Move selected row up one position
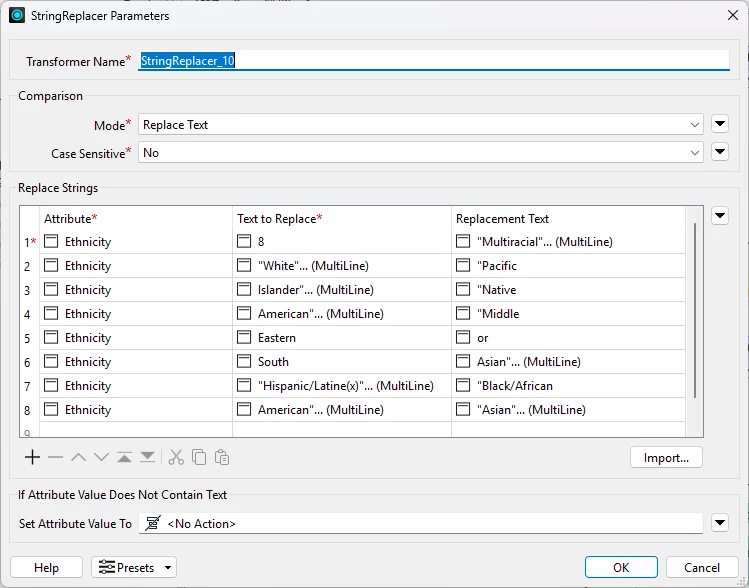The height and width of the screenshot is (588, 749). click(x=78, y=458)
